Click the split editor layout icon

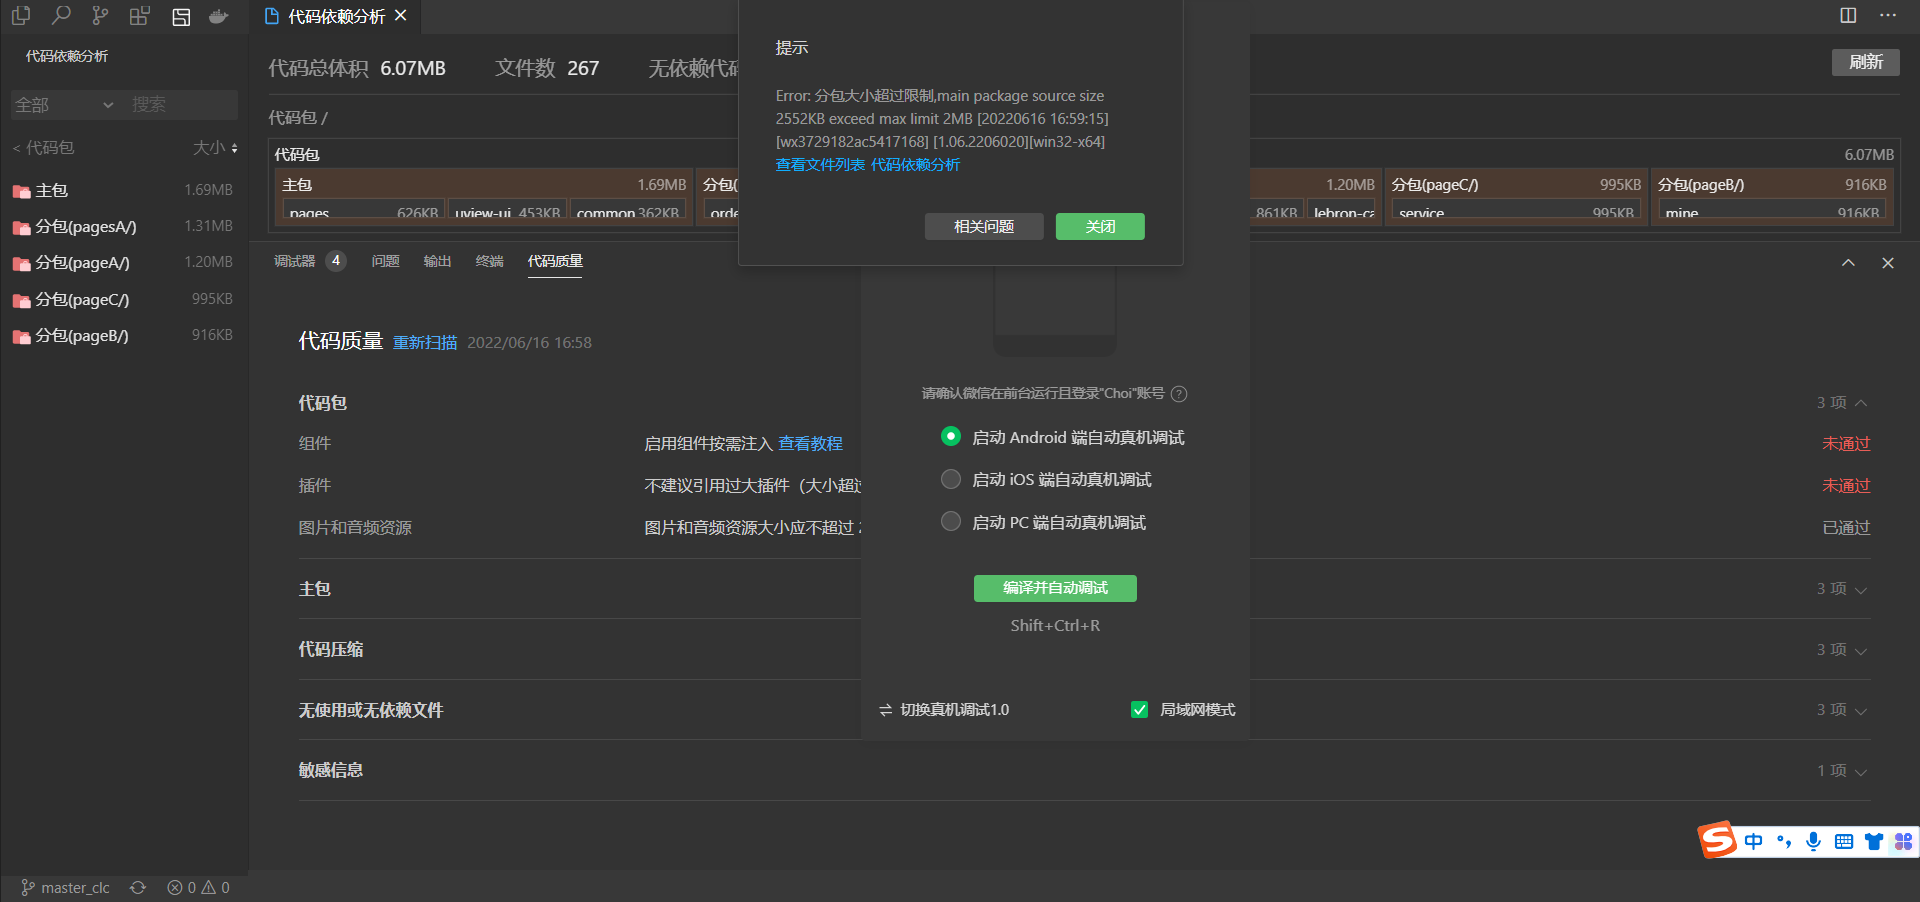1848,15
